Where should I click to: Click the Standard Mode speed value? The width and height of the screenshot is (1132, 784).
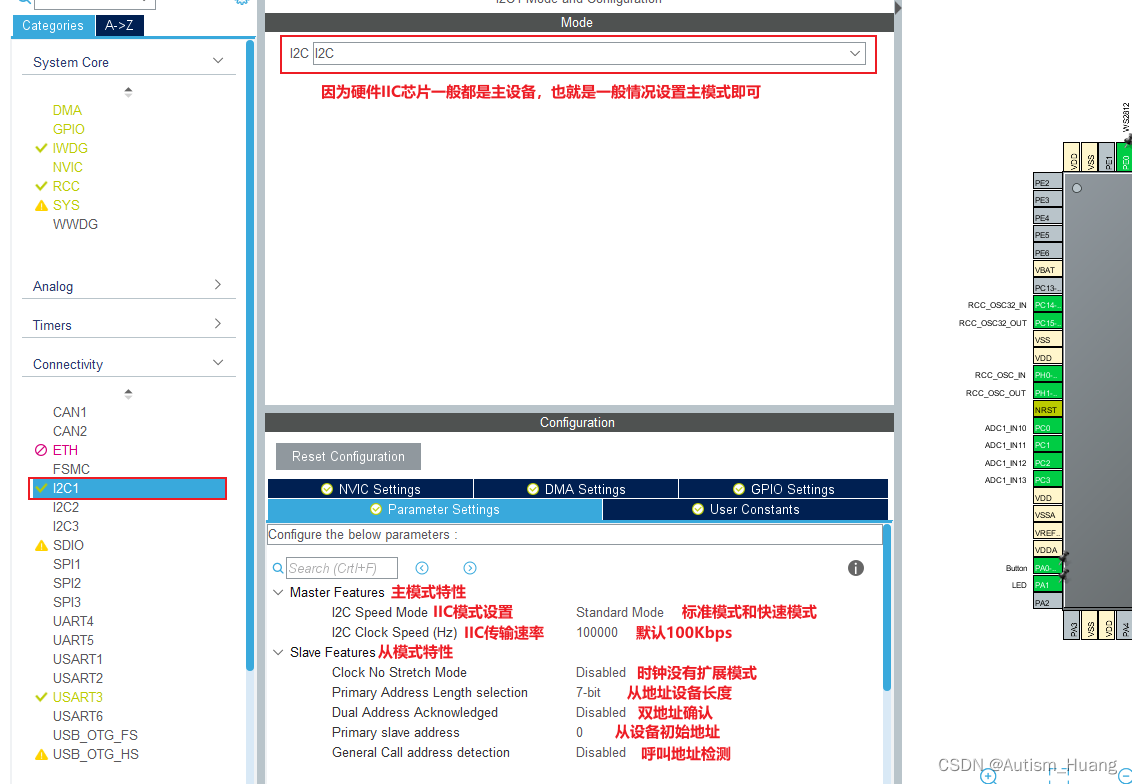619,613
